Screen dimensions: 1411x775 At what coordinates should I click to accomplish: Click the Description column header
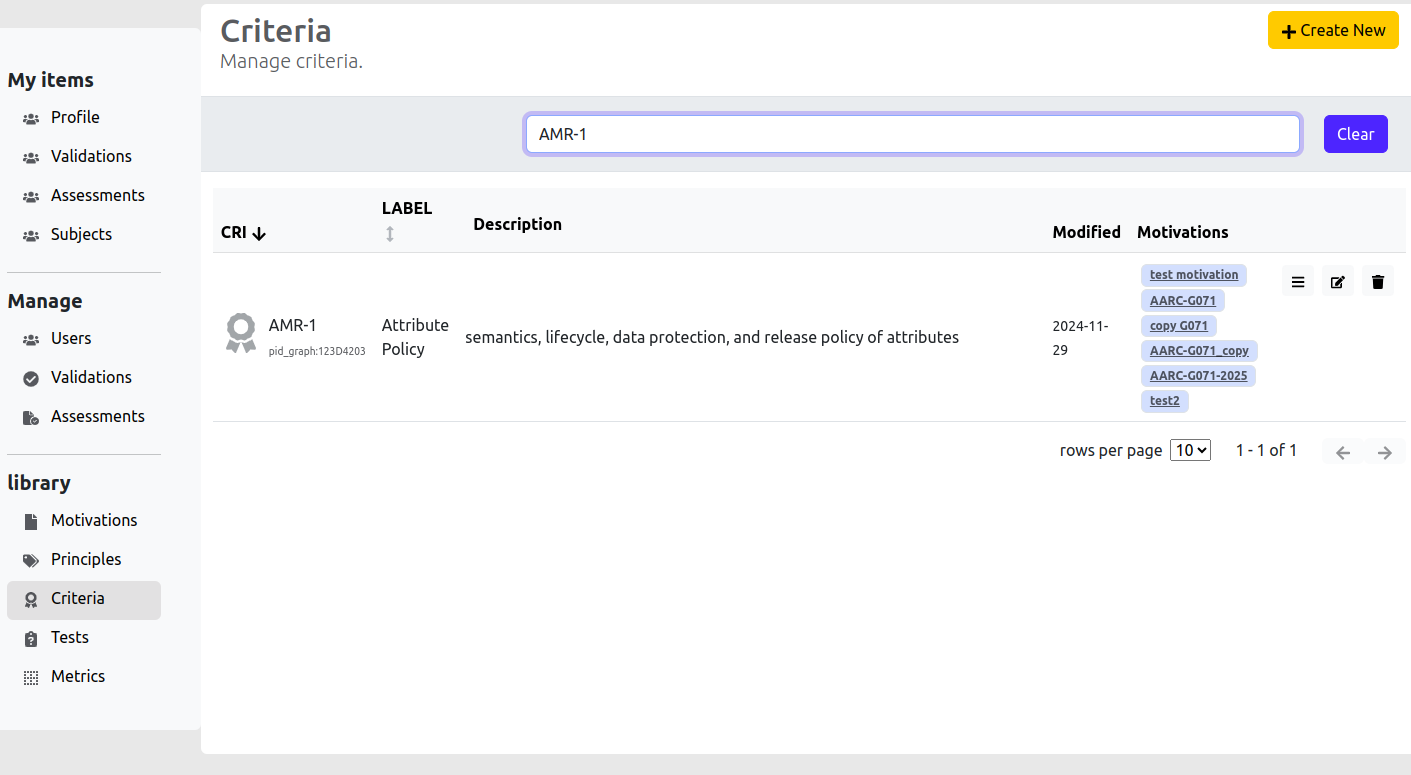517,224
